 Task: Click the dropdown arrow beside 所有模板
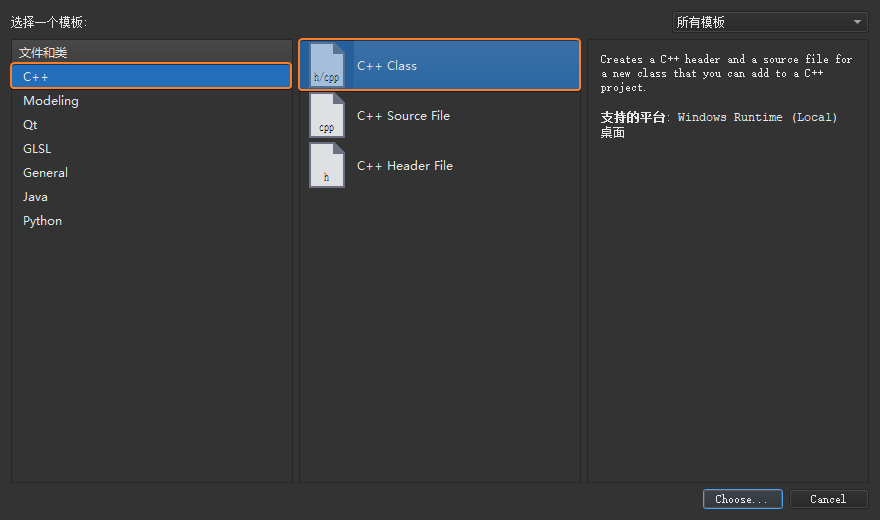857,22
